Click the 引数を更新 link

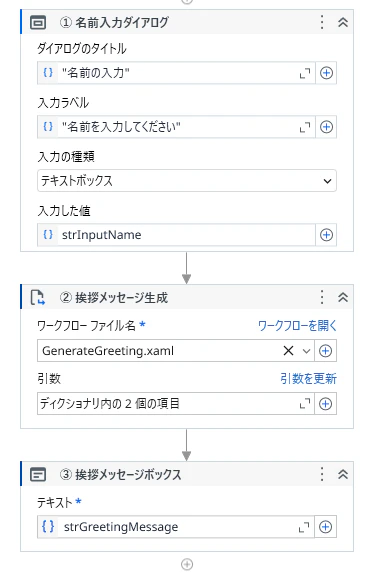pos(308,379)
